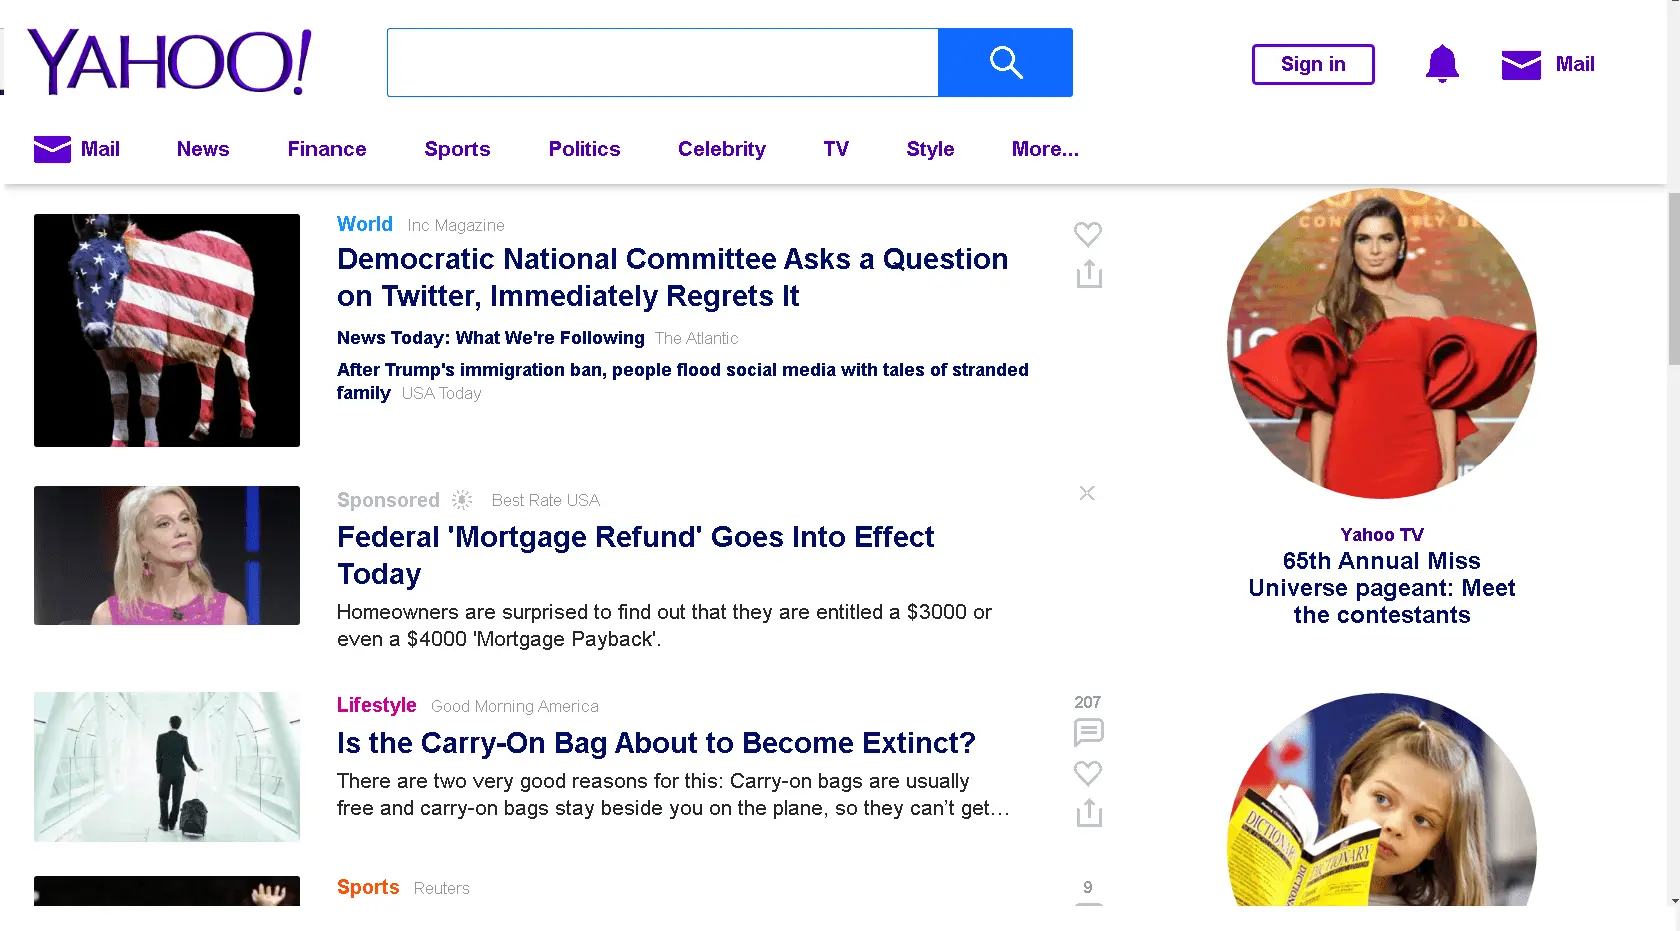Viewport: 1680px width, 931px height.
Task: Open the notifications bell
Action: click(1442, 64)
